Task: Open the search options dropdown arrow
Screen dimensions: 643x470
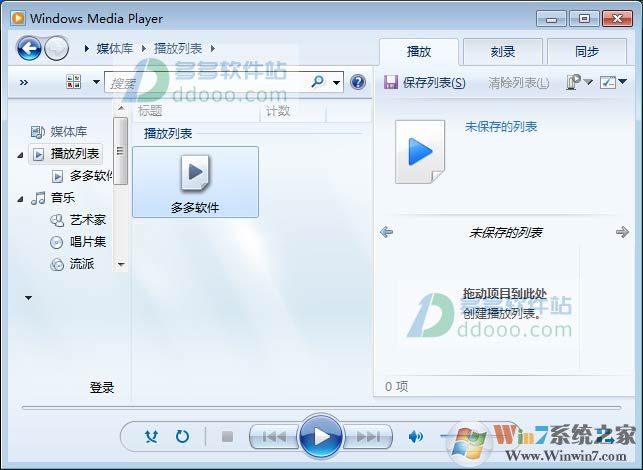Action: coord(336,82)
